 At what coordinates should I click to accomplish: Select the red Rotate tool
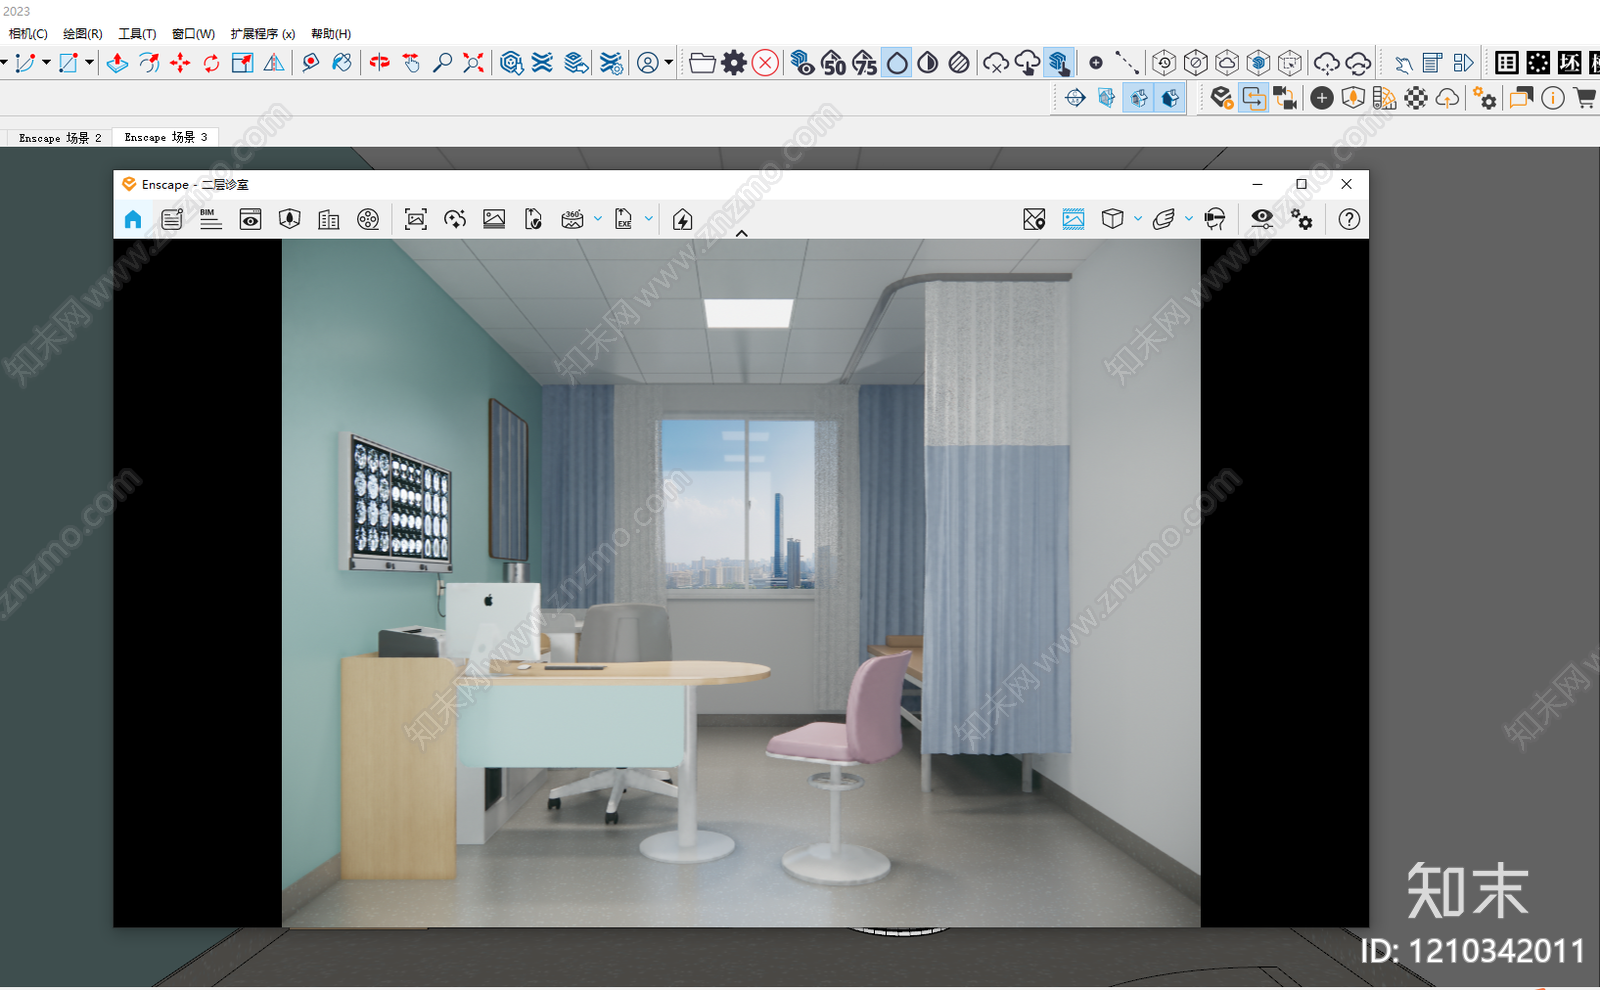pos(211,63)
